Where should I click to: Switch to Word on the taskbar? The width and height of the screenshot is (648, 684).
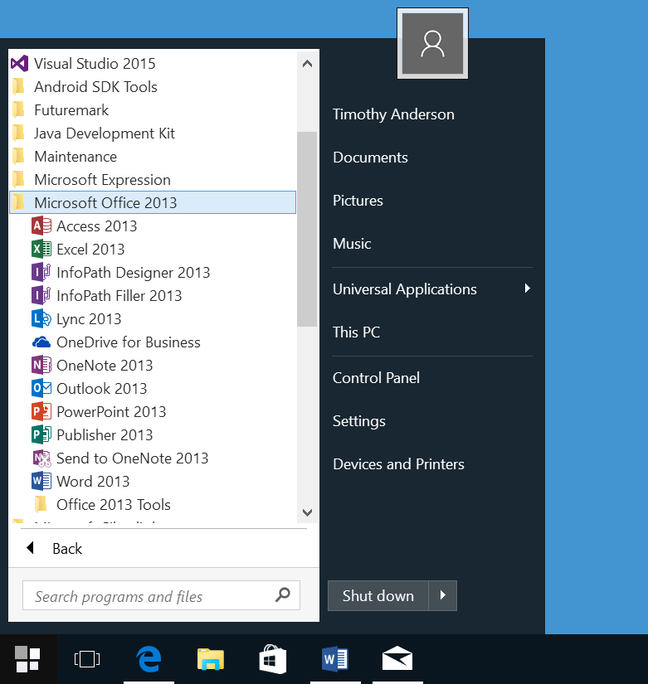(335, 659)
